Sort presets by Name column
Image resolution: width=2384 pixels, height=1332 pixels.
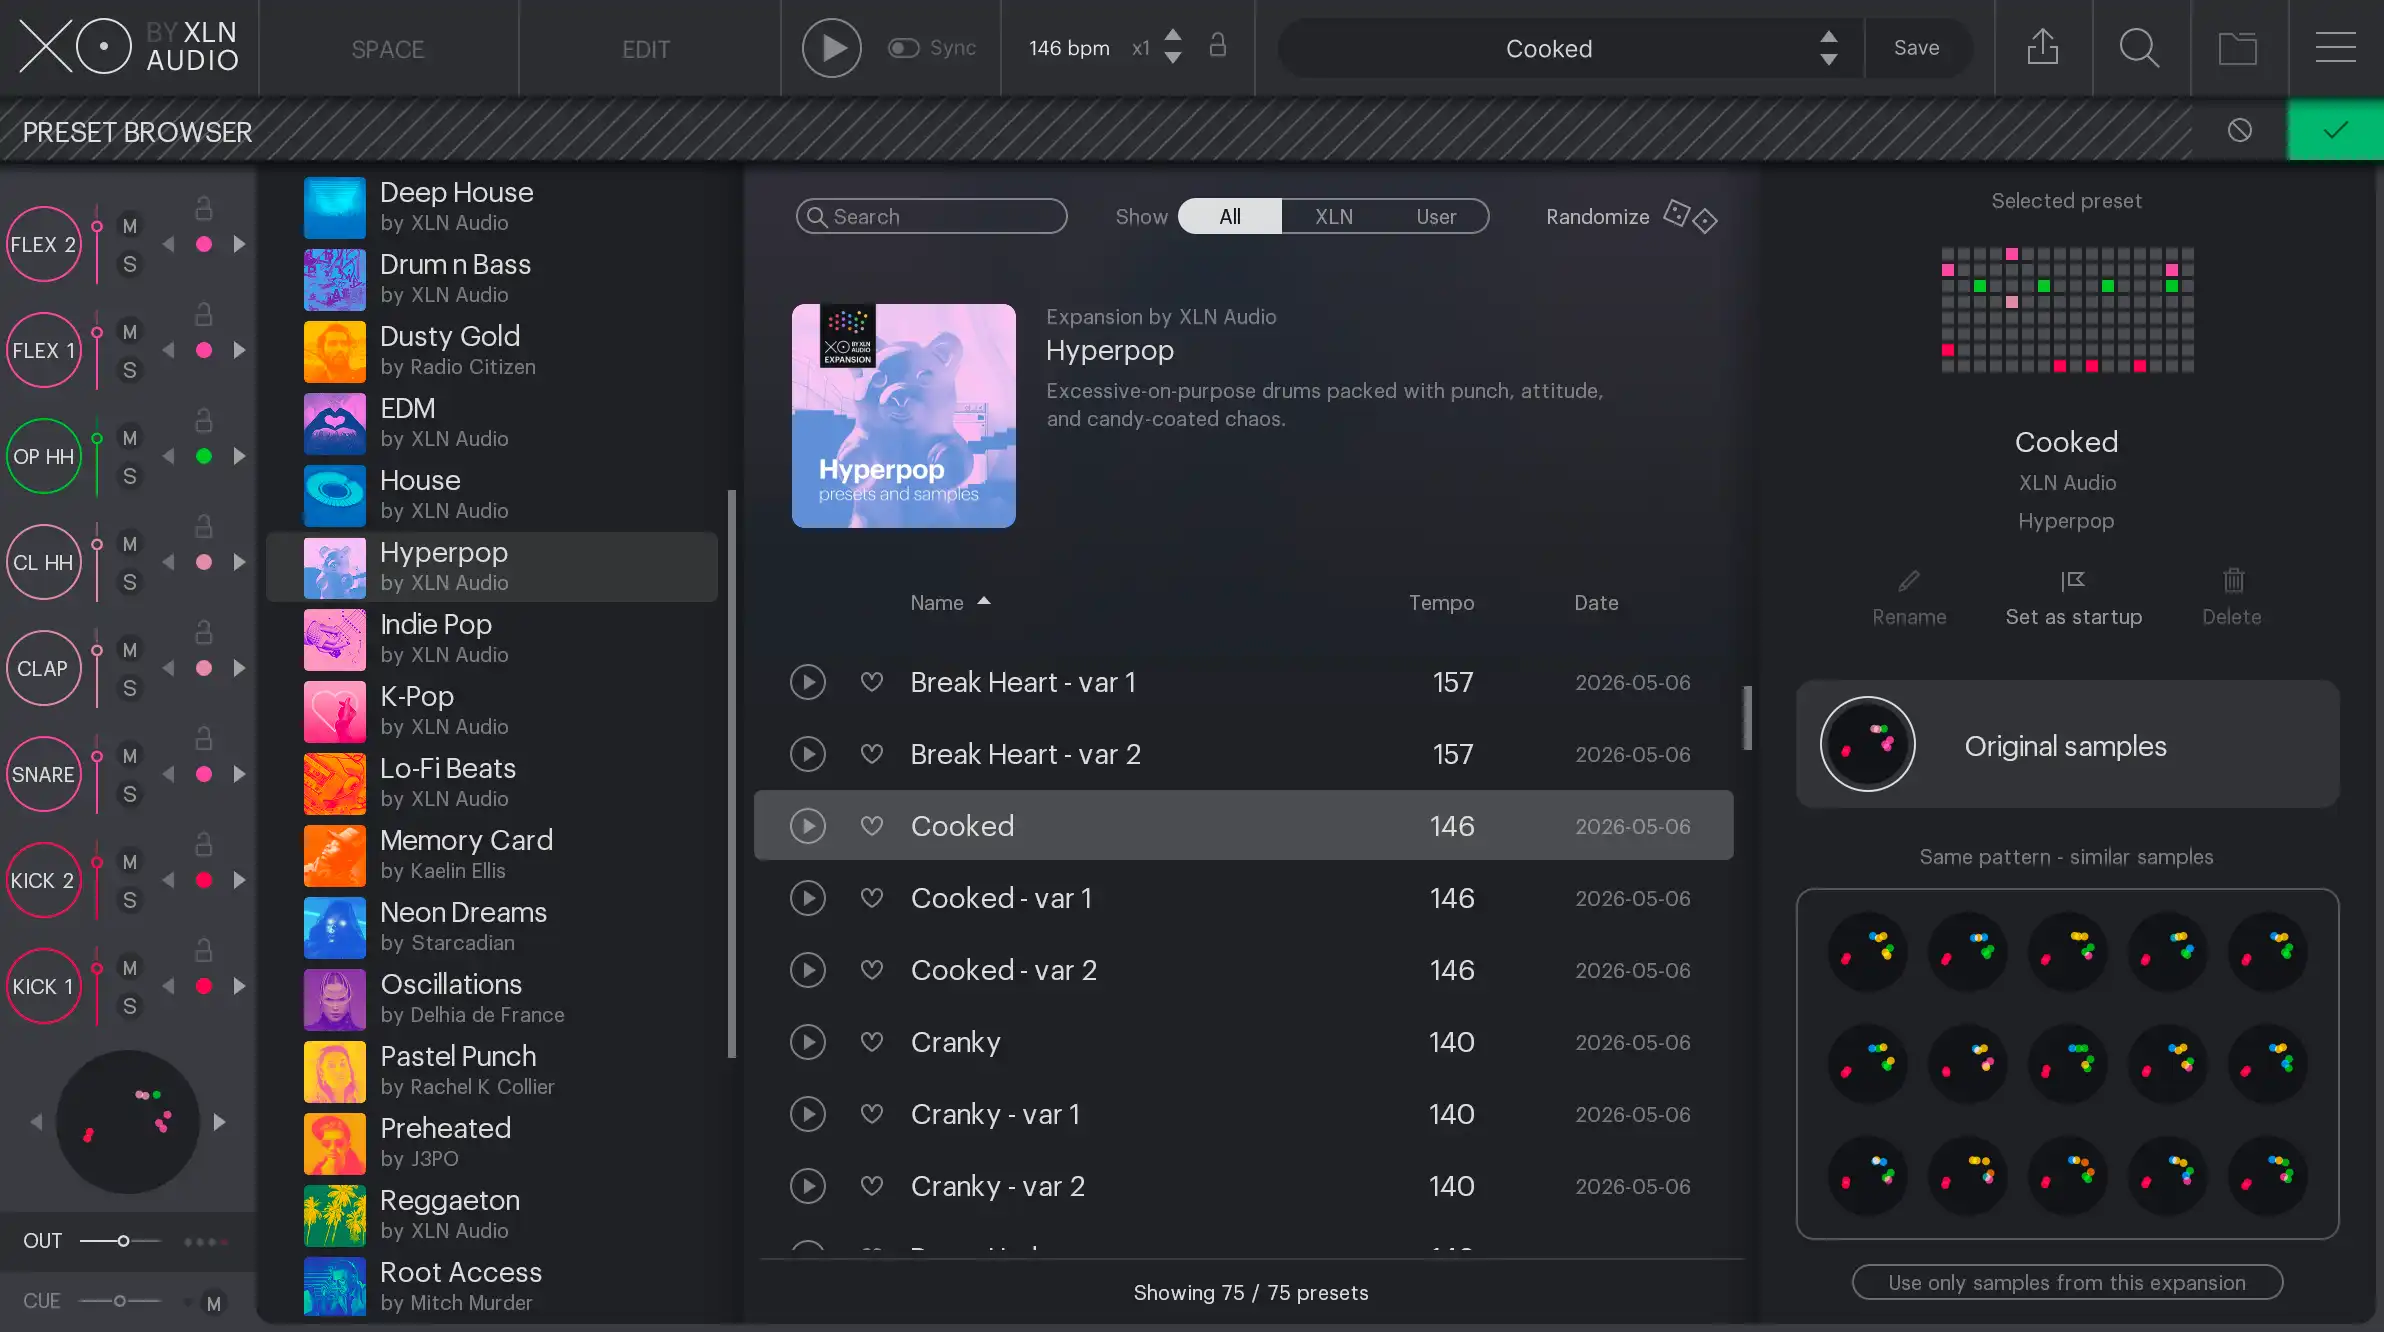950,602
